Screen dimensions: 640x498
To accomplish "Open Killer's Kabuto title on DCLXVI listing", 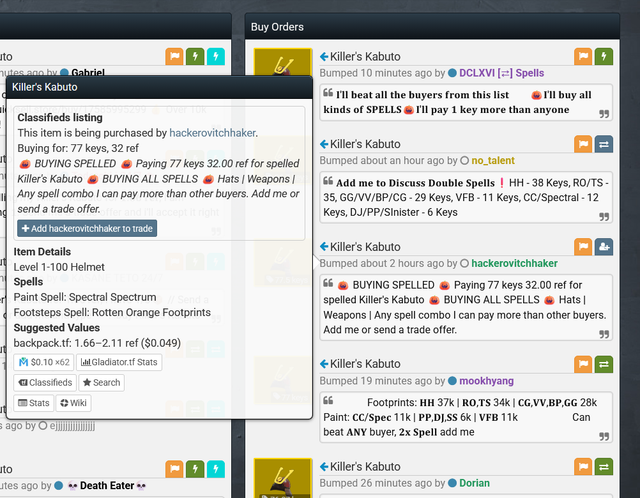I will coord(365,57).
